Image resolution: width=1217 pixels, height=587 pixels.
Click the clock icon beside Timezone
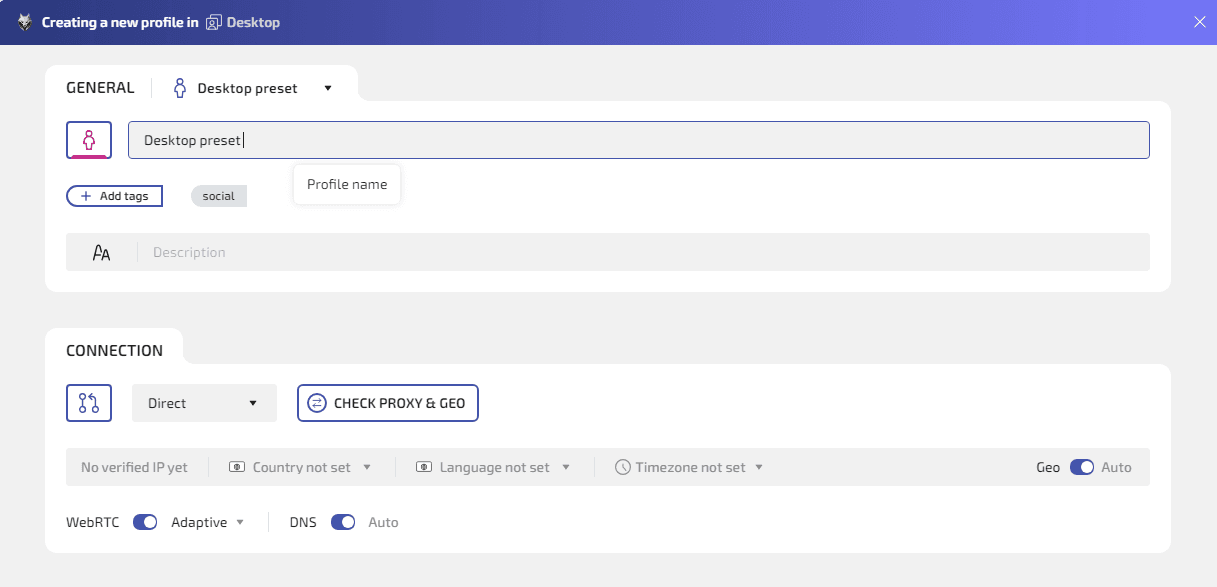coord(622,467)
